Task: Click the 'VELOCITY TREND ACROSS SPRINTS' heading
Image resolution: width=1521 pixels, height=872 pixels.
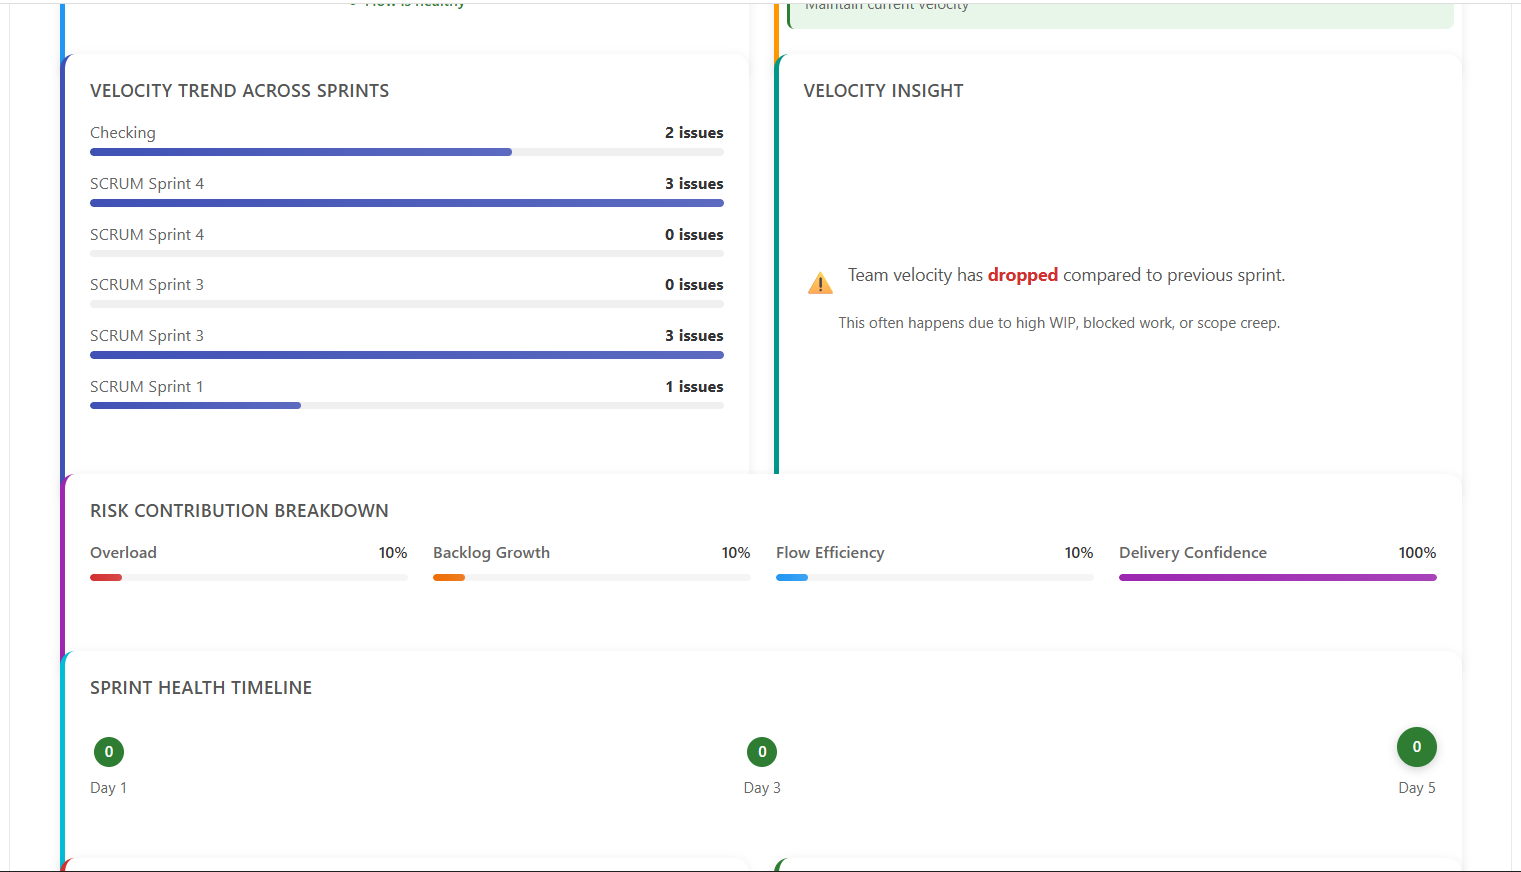Action: [240, 91]
